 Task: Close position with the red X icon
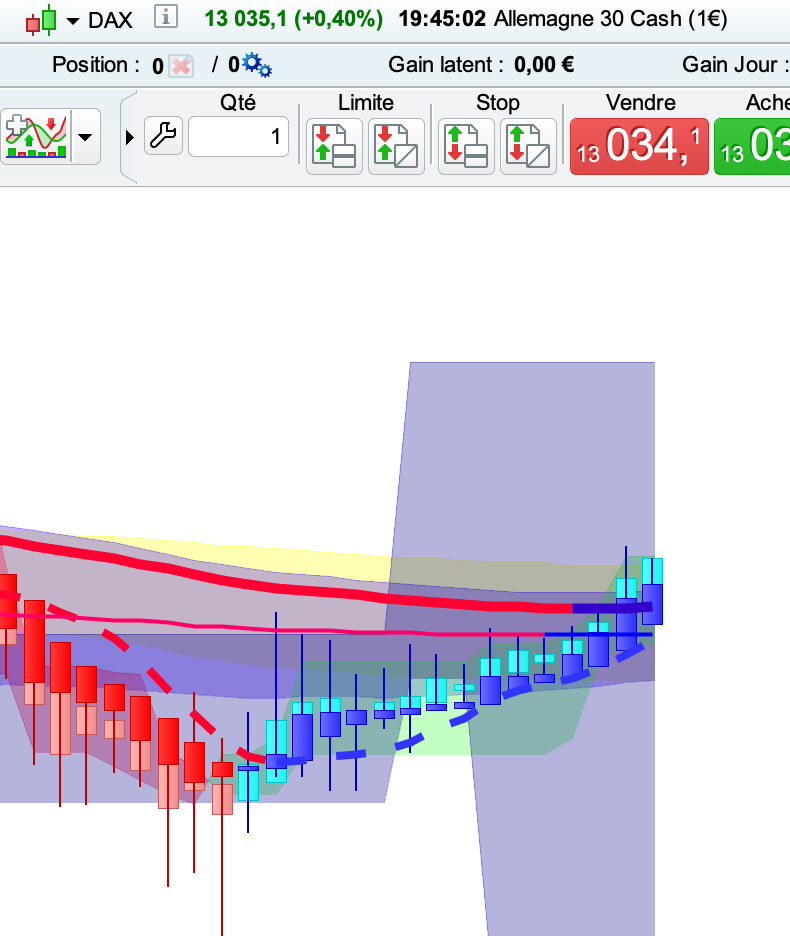coord(181,66)
